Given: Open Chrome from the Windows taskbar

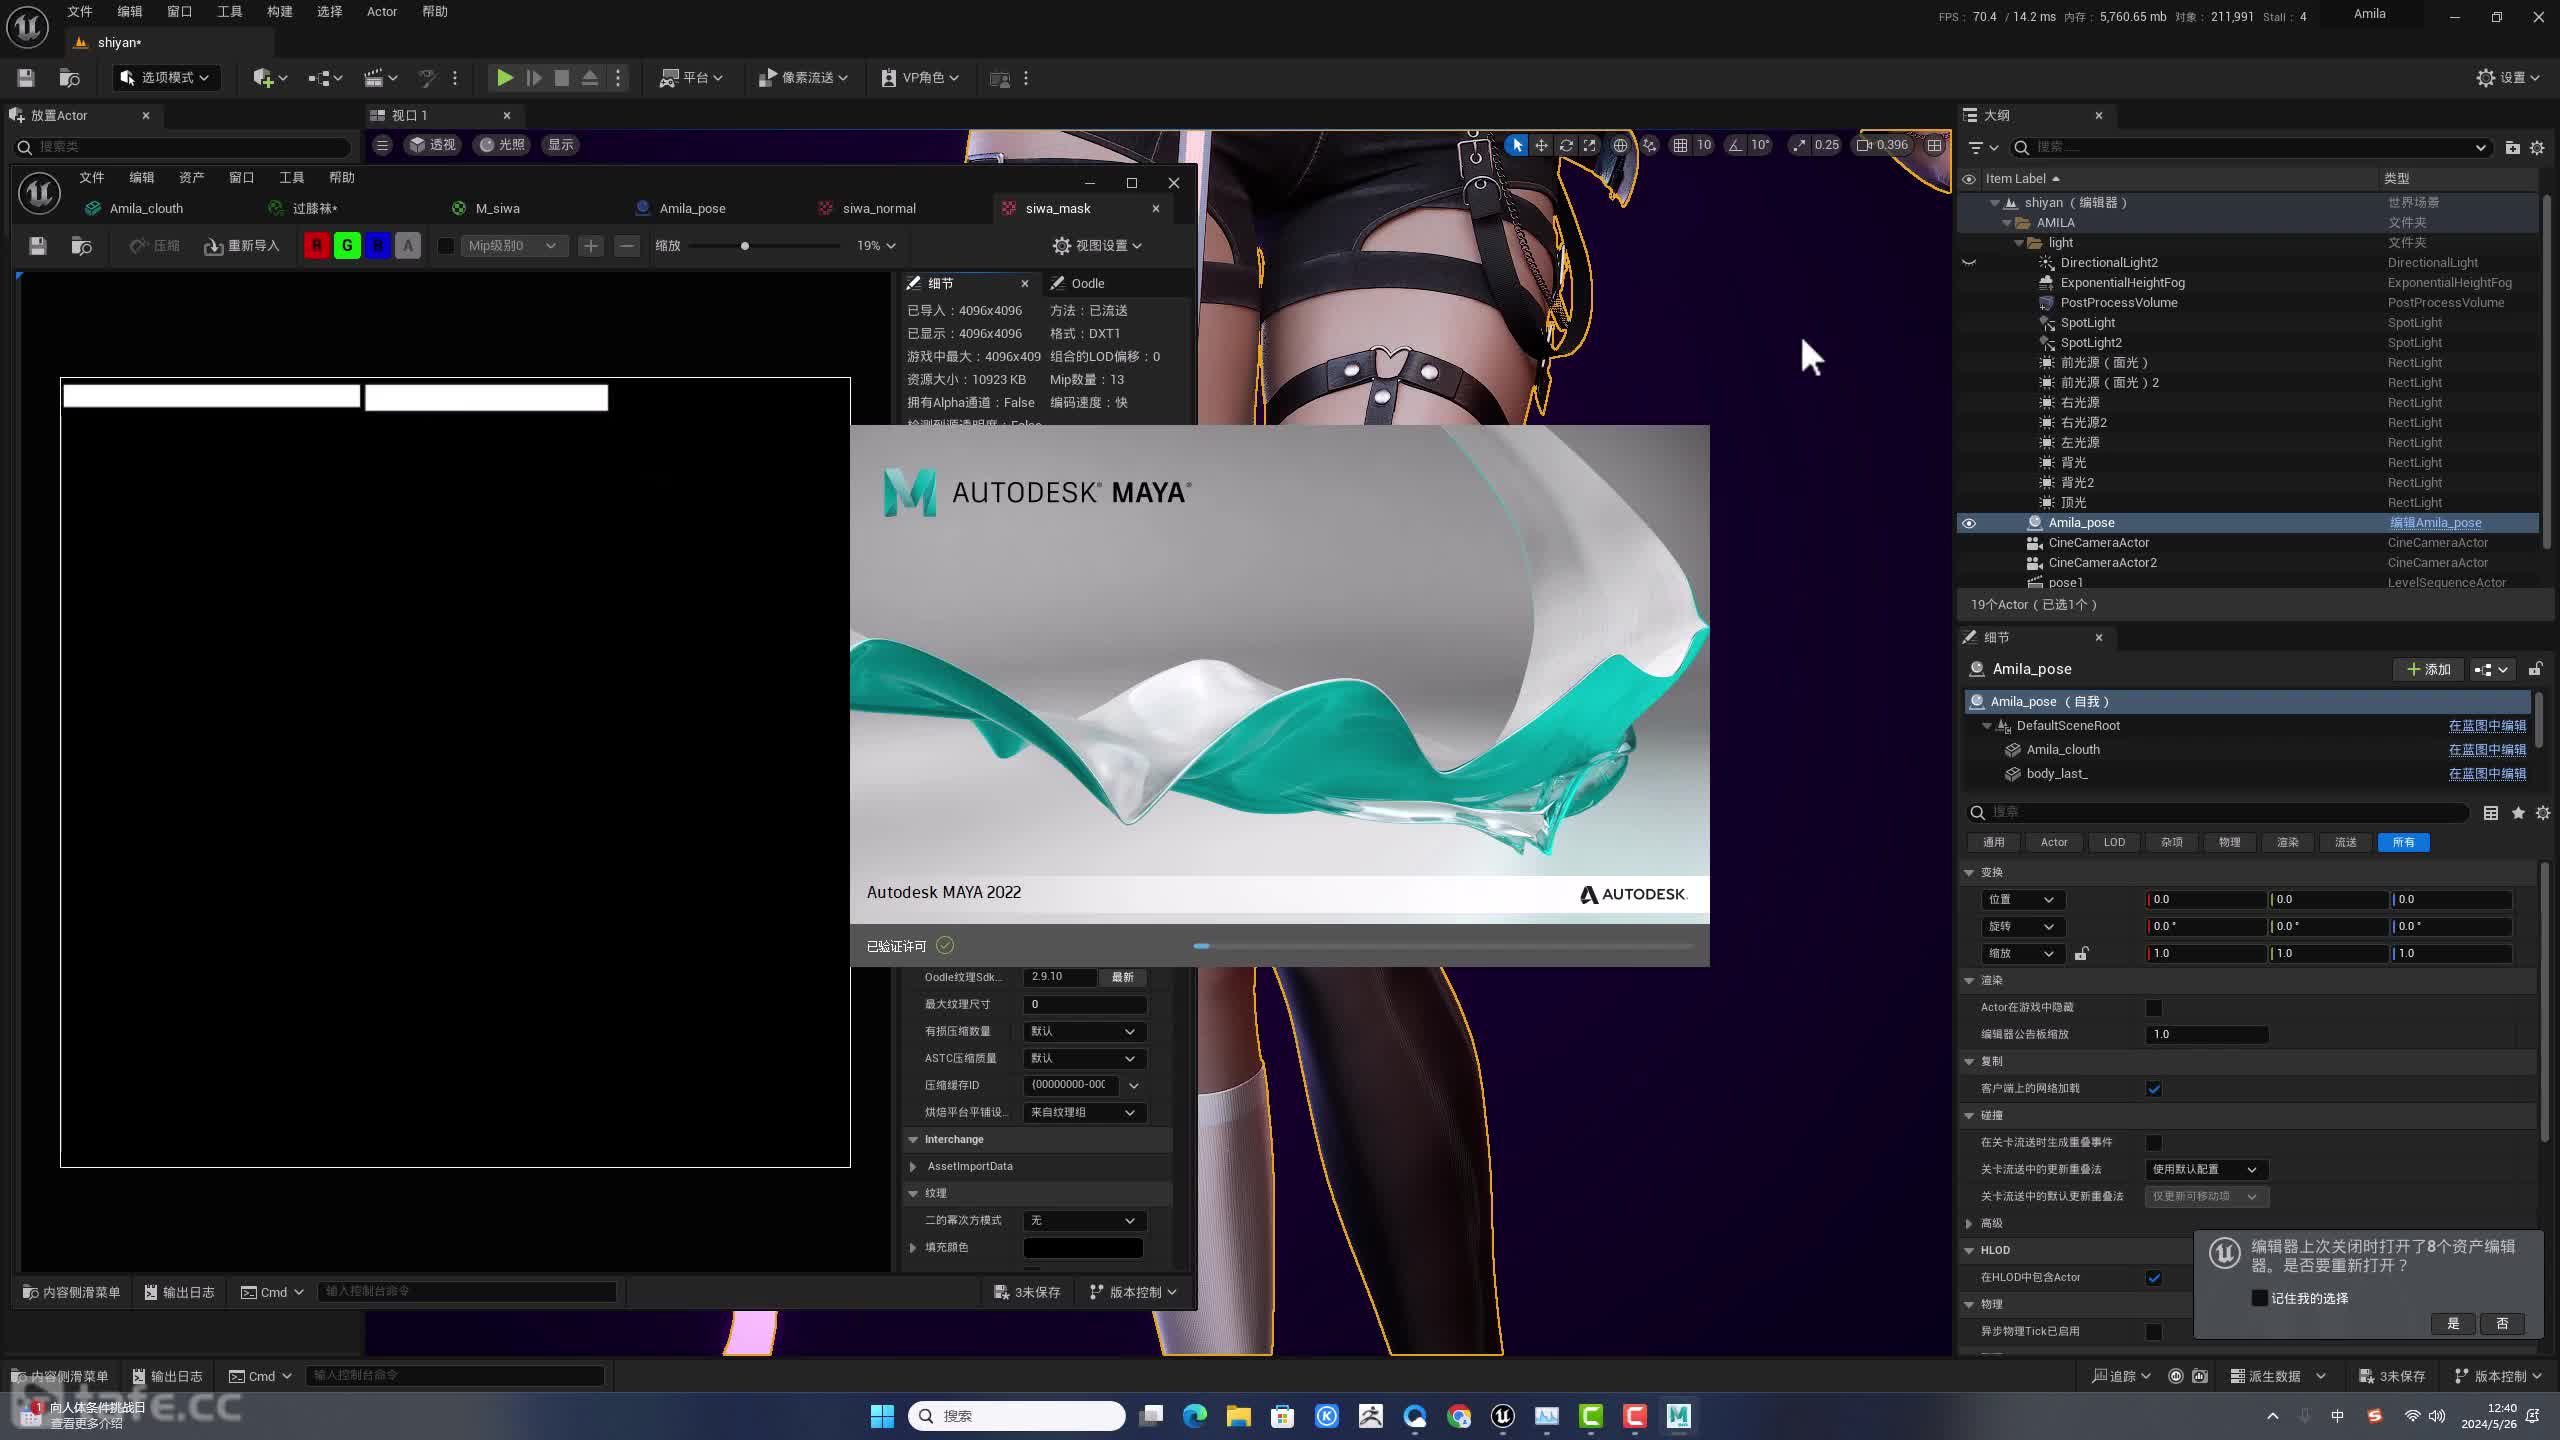Looking at the screenshot, I should (1459, 1416).
